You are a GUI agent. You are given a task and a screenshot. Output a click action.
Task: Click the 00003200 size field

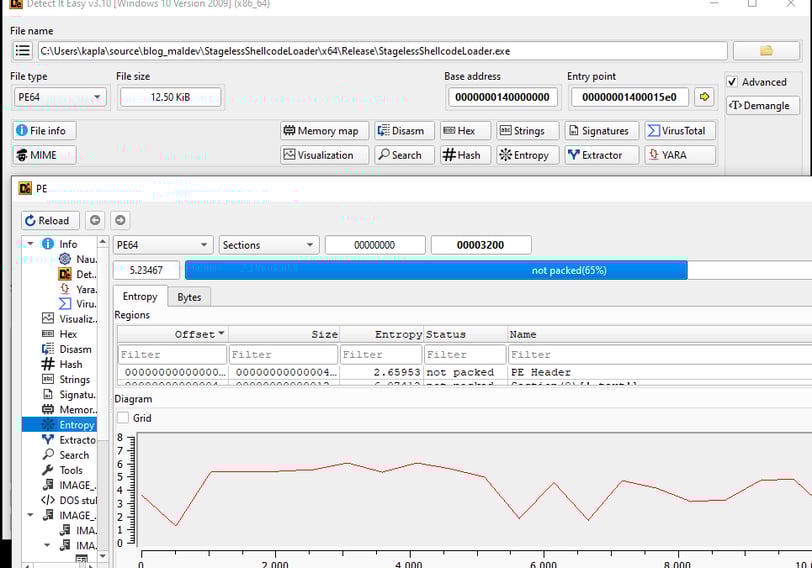[481, 245]
